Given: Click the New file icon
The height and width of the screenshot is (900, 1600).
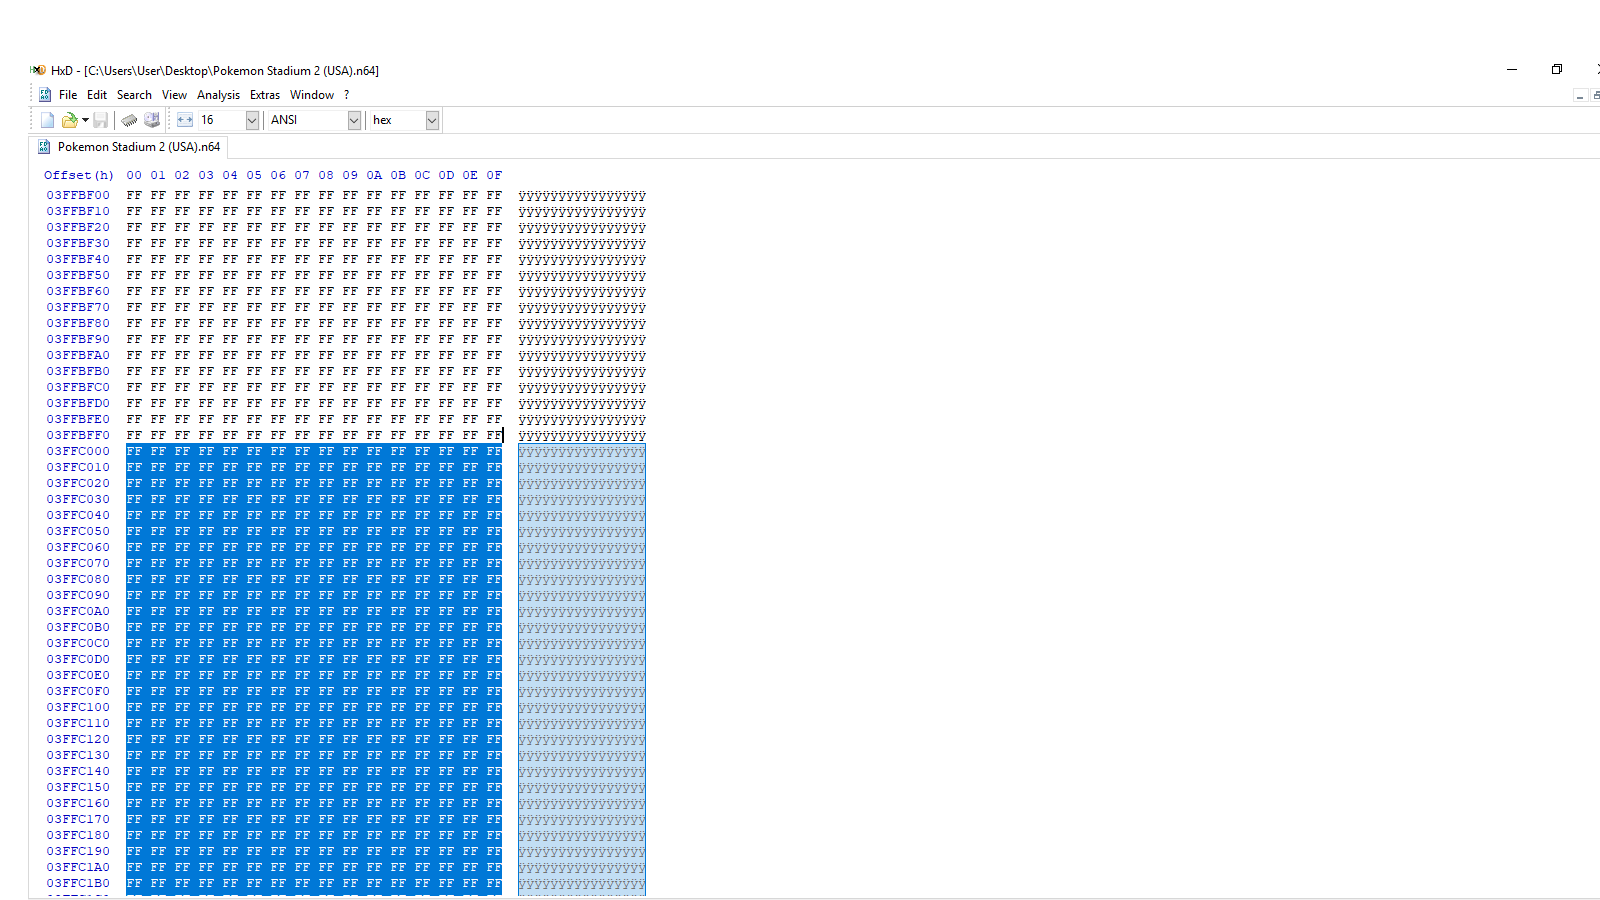Looking at the screenshot, I should tap(47, 120).
